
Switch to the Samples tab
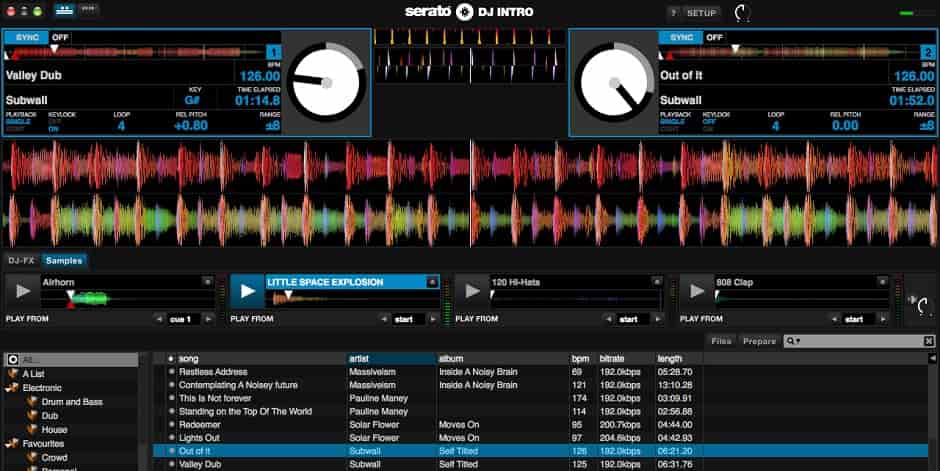[x=64, y=261]
